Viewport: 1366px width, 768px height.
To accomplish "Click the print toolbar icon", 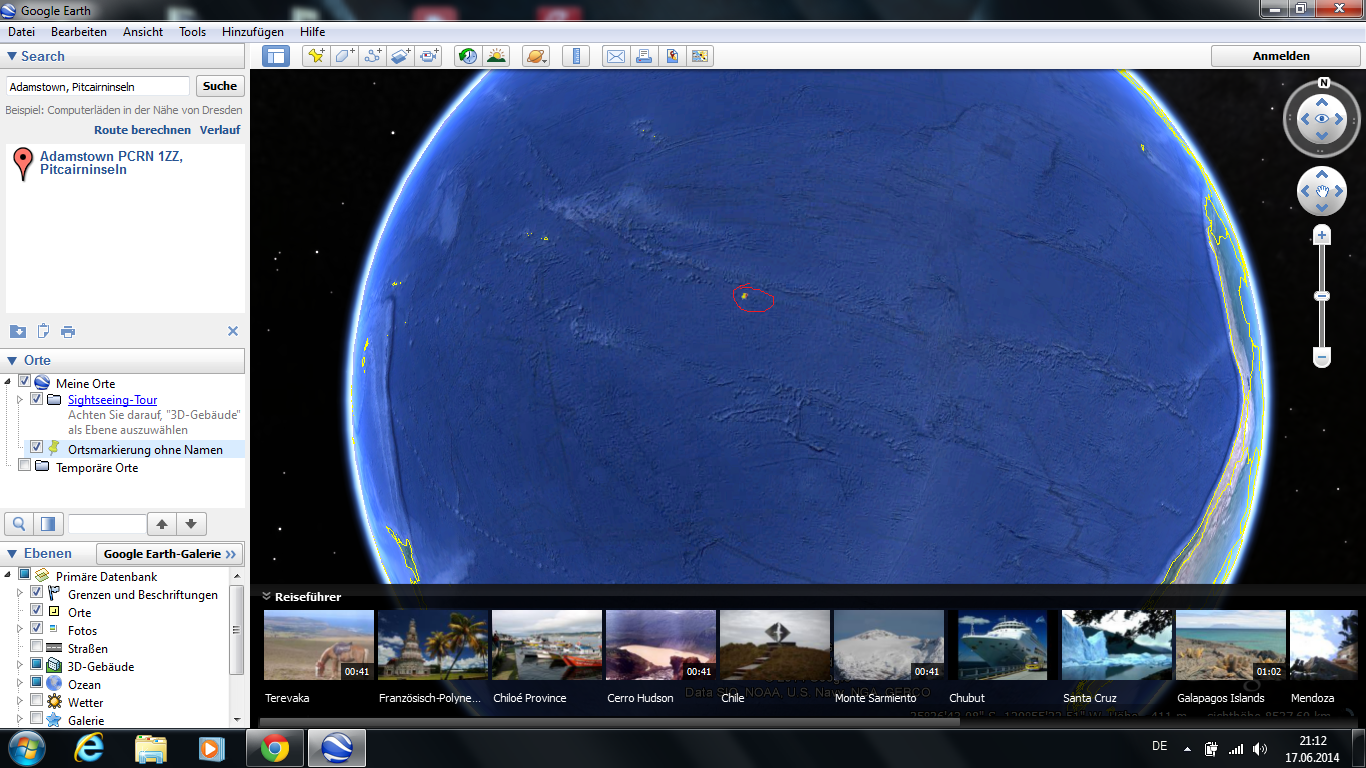I will tap(644, 56).
